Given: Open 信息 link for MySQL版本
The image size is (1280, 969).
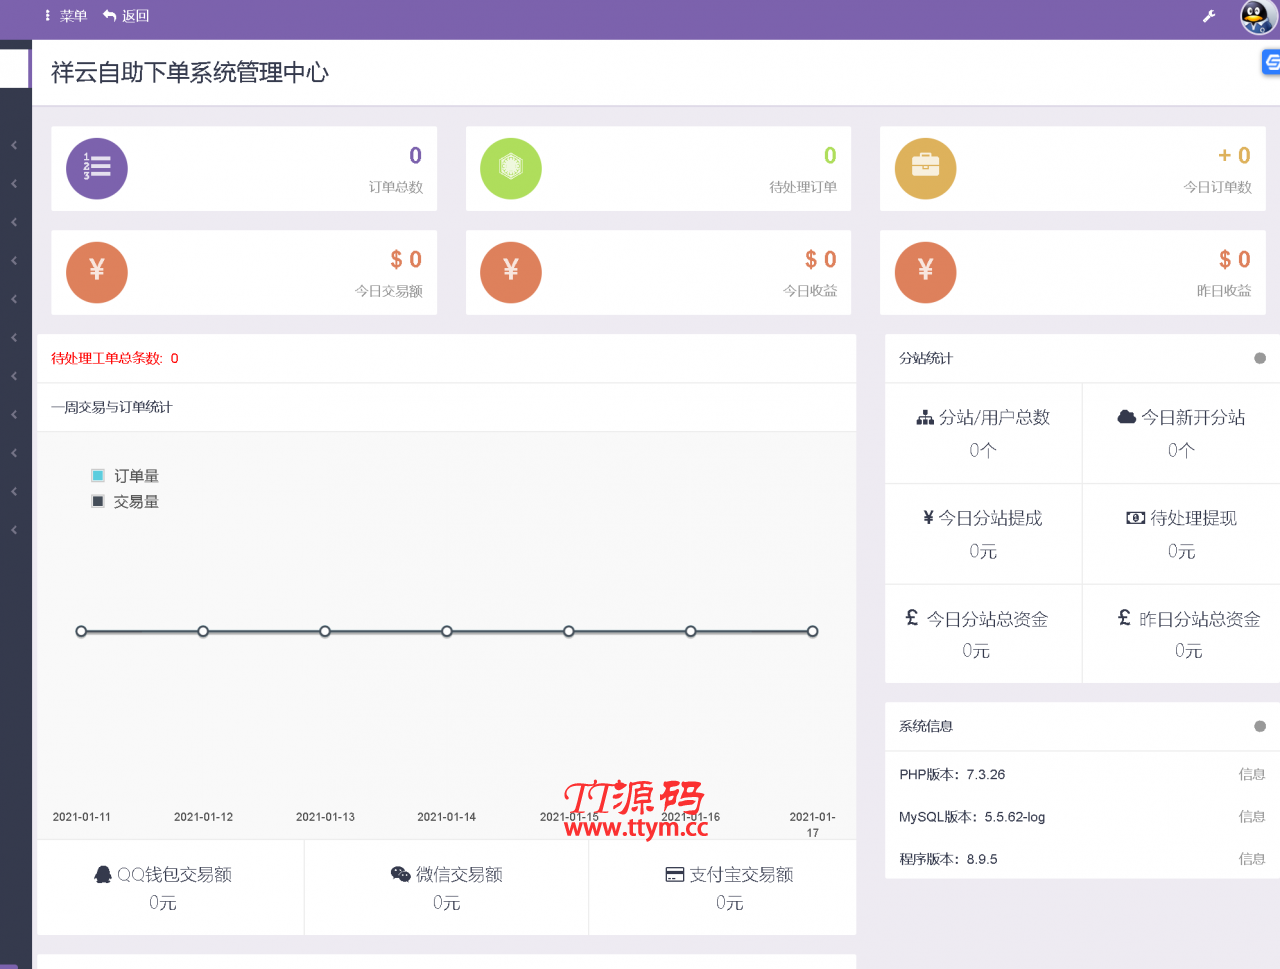Looking at the screenshot, I should [x=1252, y=816].
